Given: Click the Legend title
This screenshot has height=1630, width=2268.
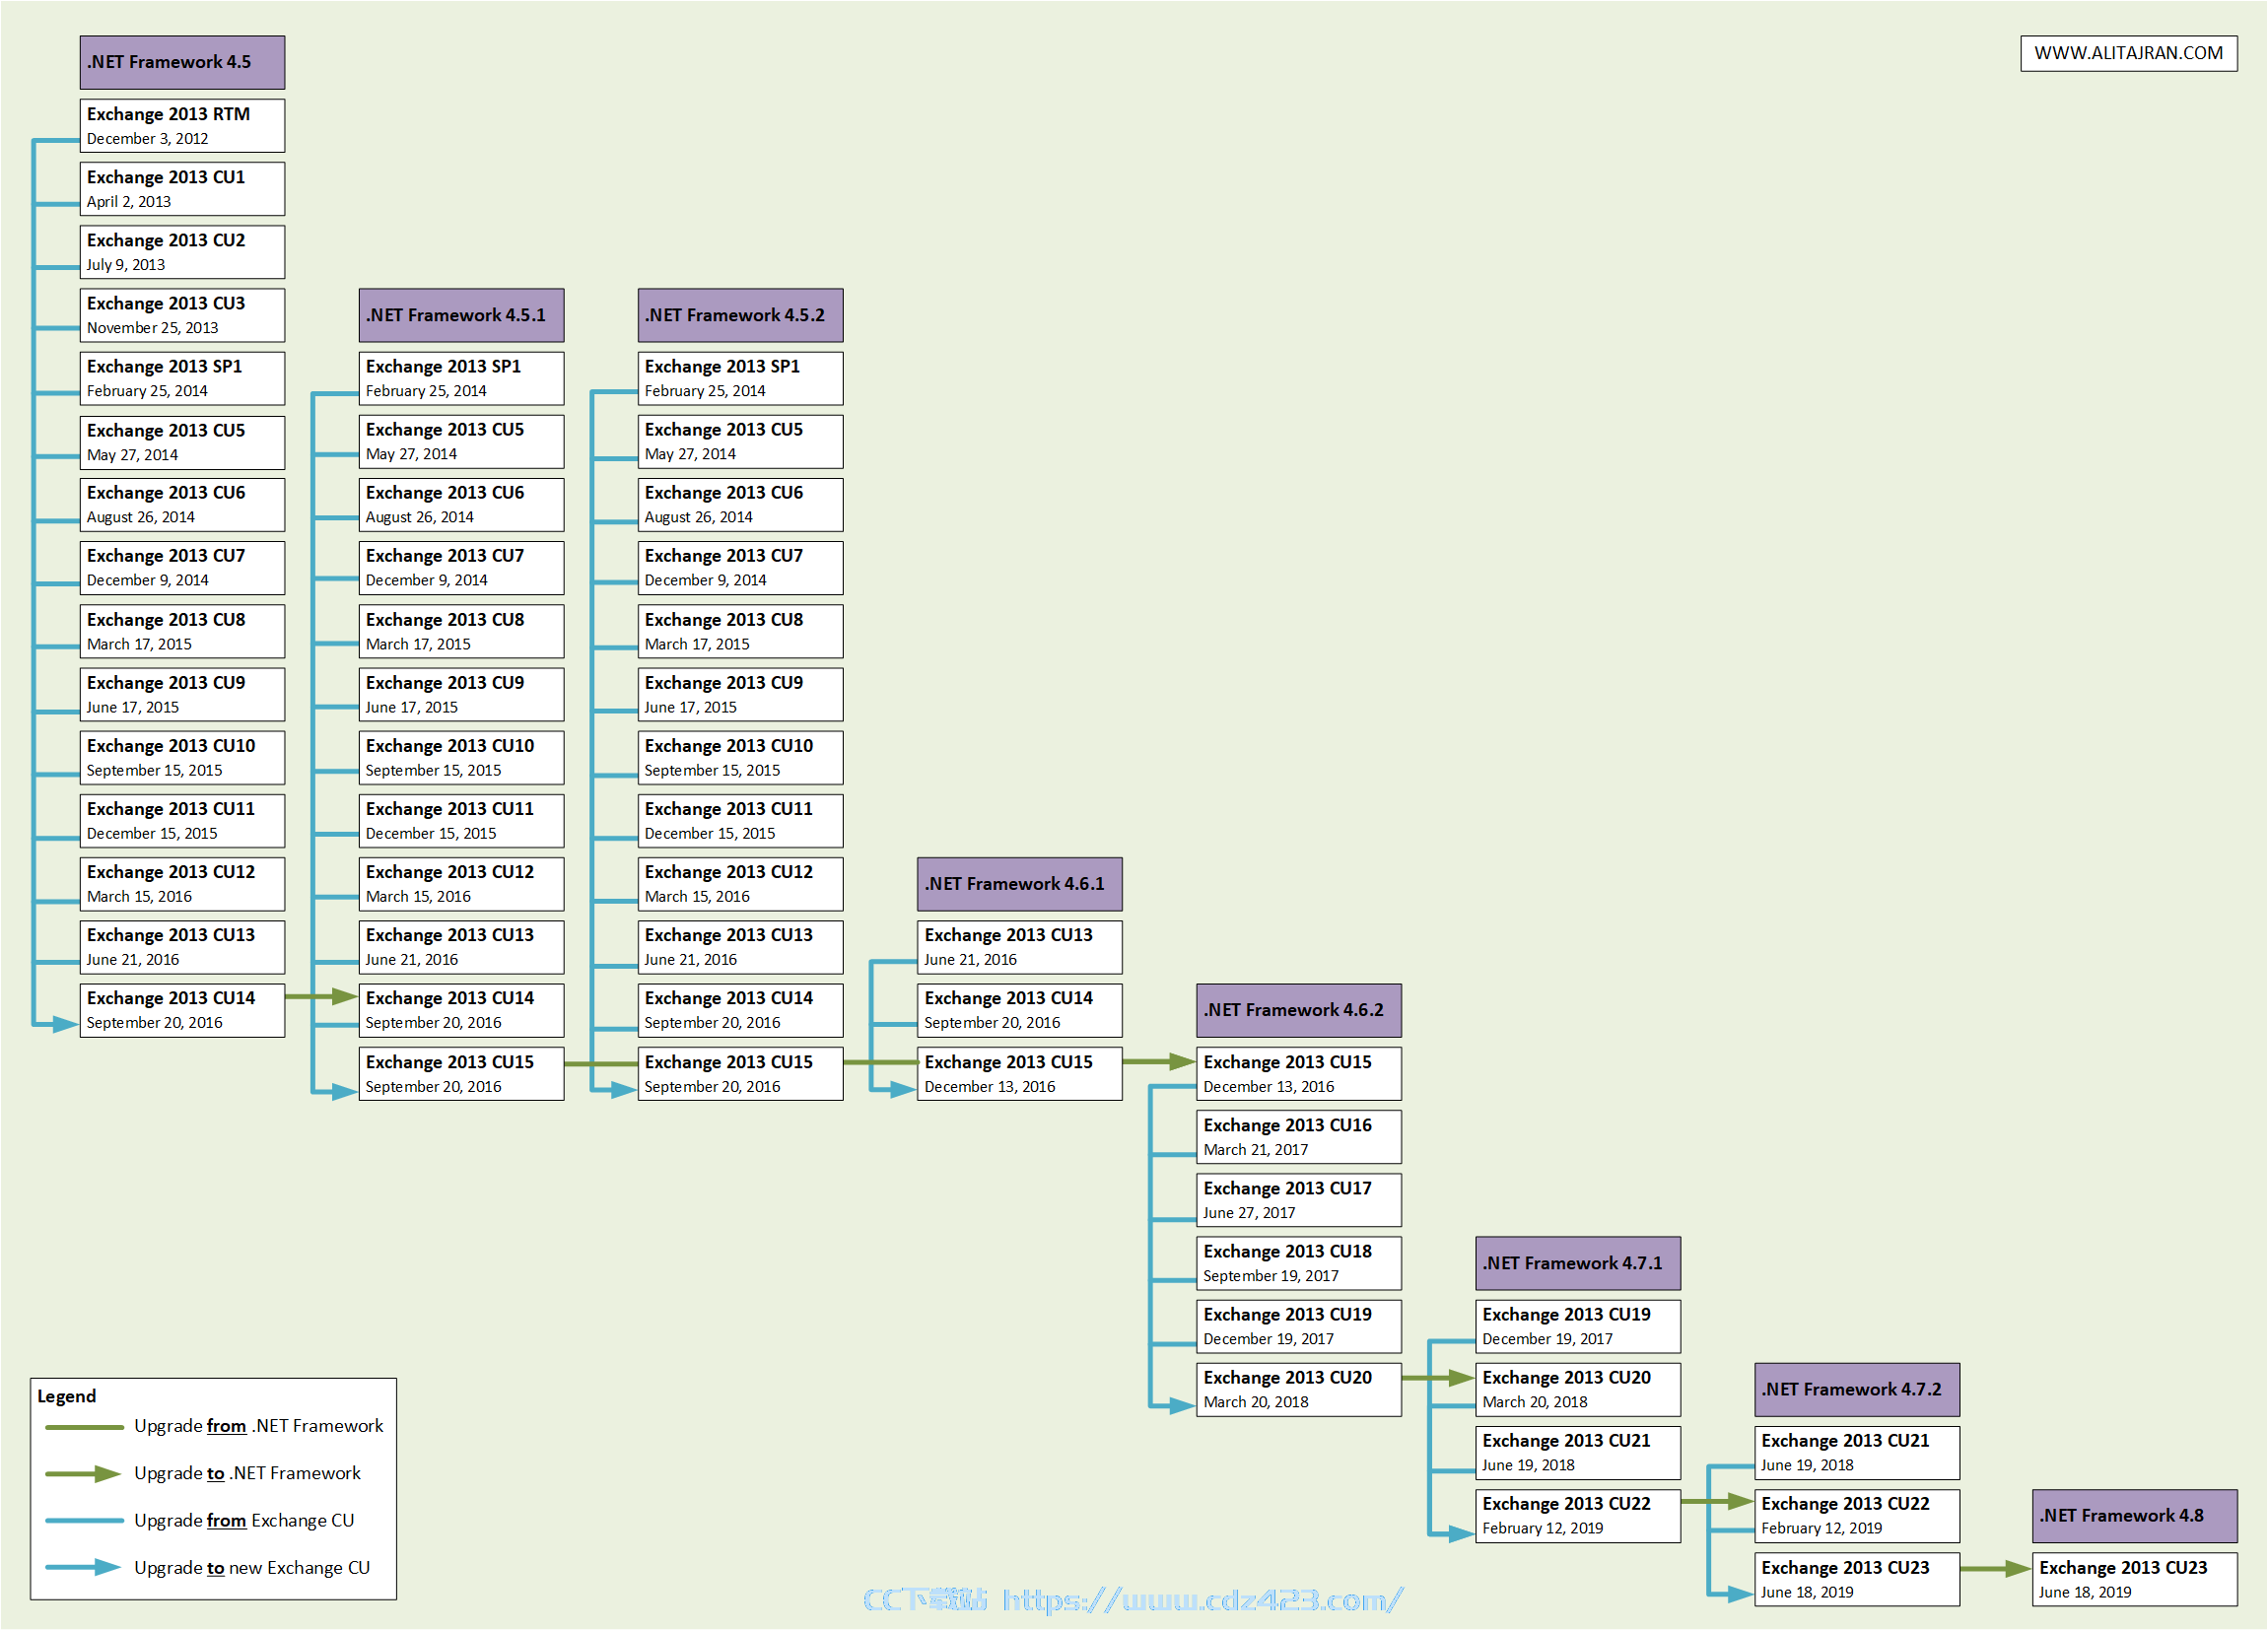Looking at the screenshot, I should tap(67, 1396).
